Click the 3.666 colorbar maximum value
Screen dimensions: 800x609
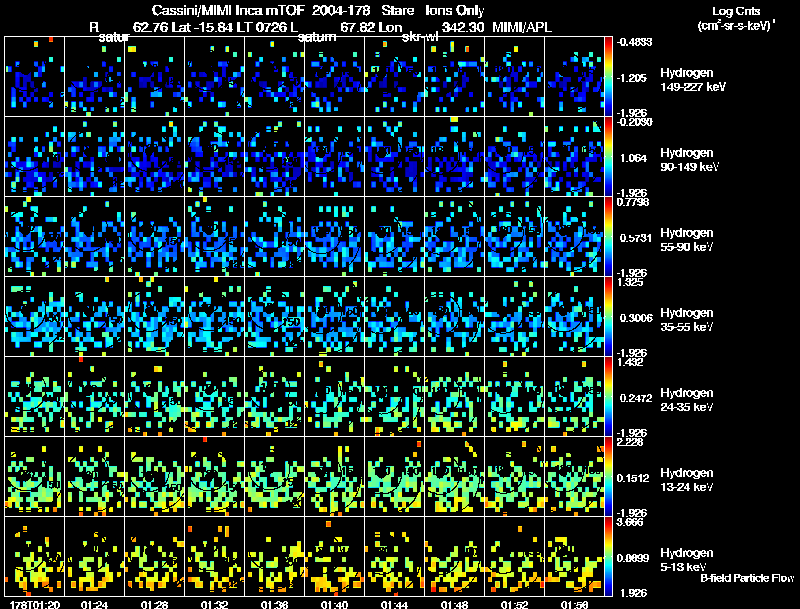click(630, 522)
